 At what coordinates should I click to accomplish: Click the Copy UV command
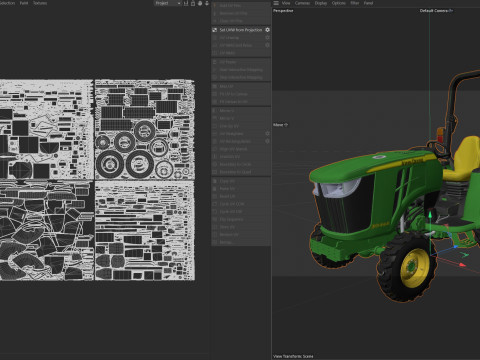(x=241, y=181)
